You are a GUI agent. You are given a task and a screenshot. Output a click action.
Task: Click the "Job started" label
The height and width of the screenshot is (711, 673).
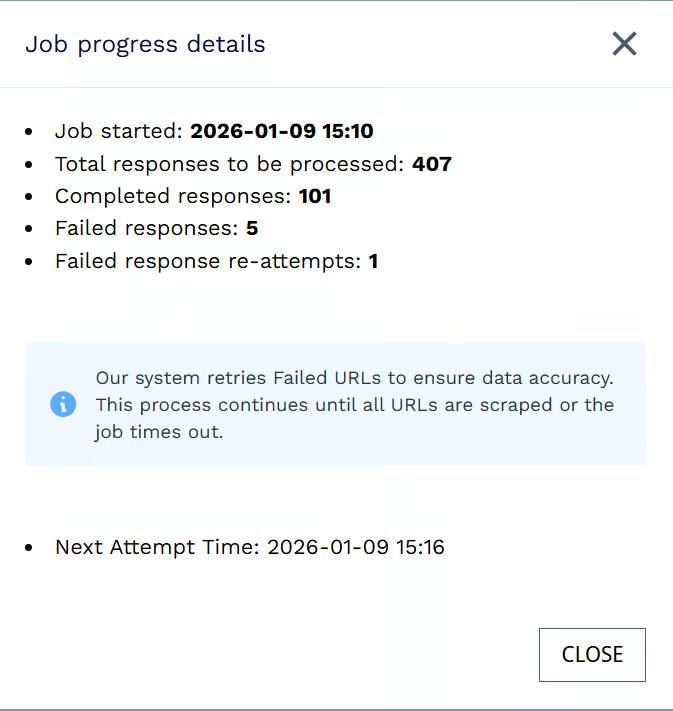pyautogui.click(x=118, y=131)
